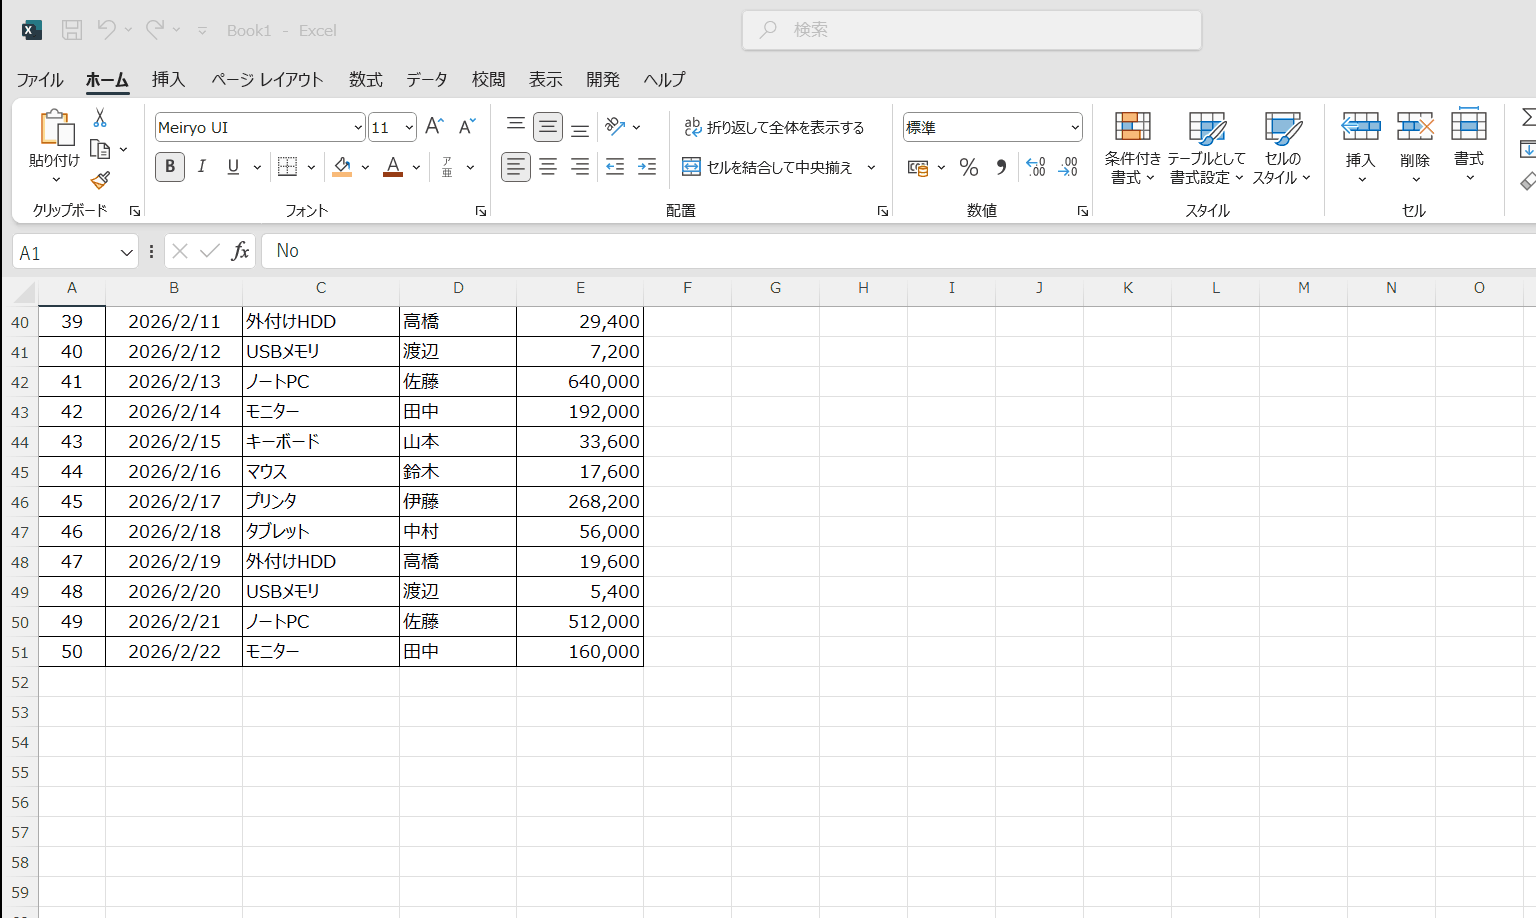
Task: Toggle 折り返して全体を表示する wrap text
Action: [774, 127]
